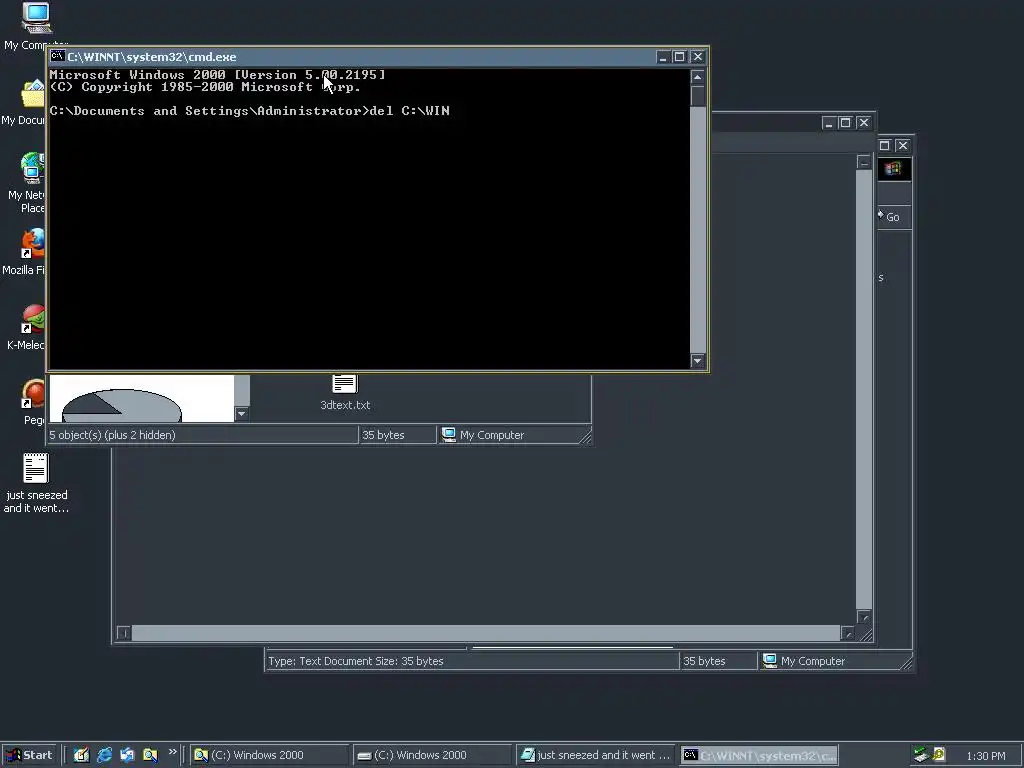This screenshot has height=768, width=1024.
Task: Click the cmd window scroll down arrow
Action: [x=697, y=360]
